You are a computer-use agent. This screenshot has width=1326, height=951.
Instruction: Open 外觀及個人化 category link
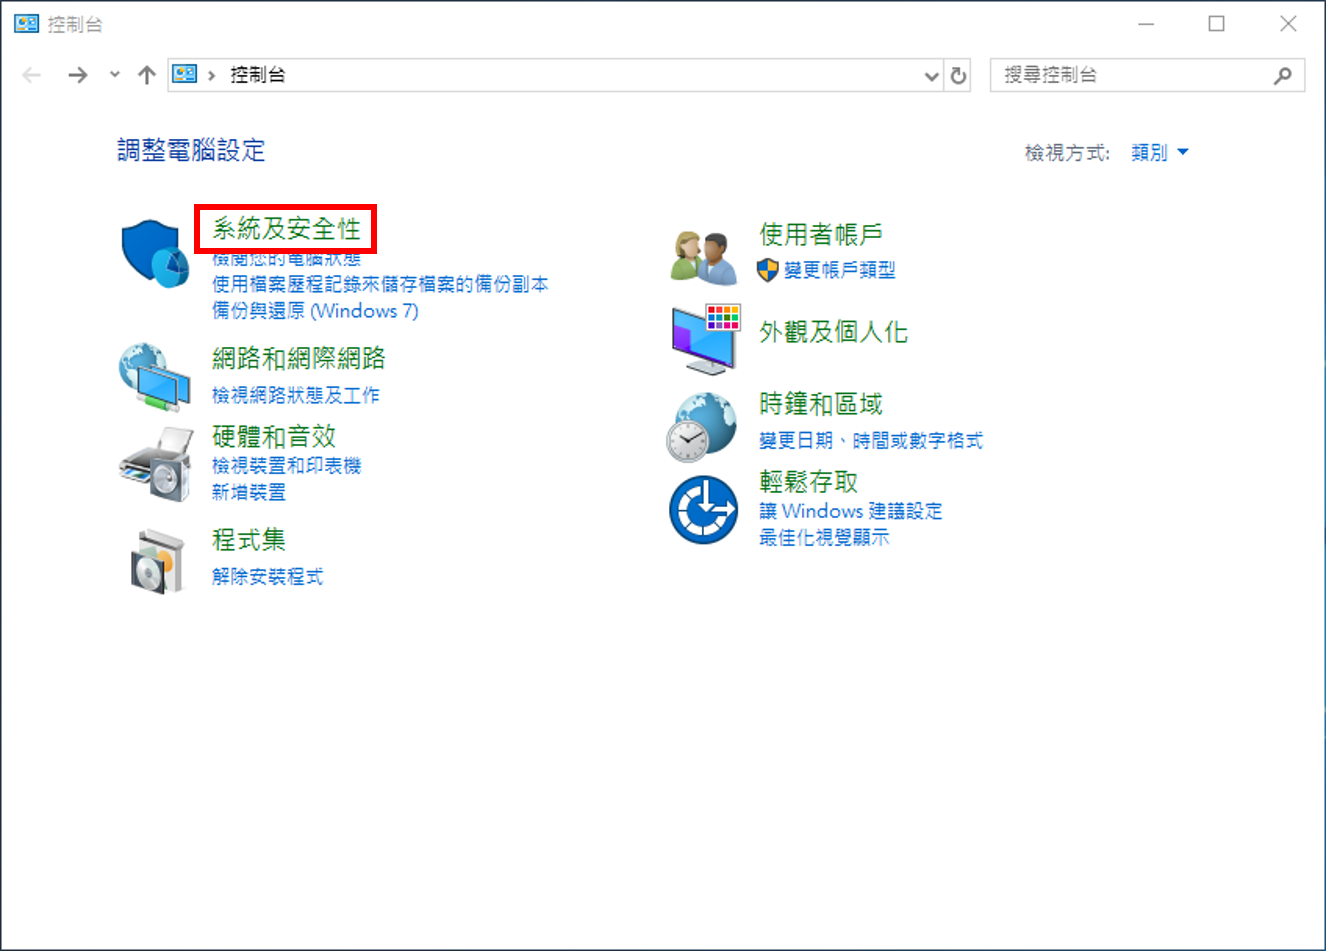pos(834,332)
